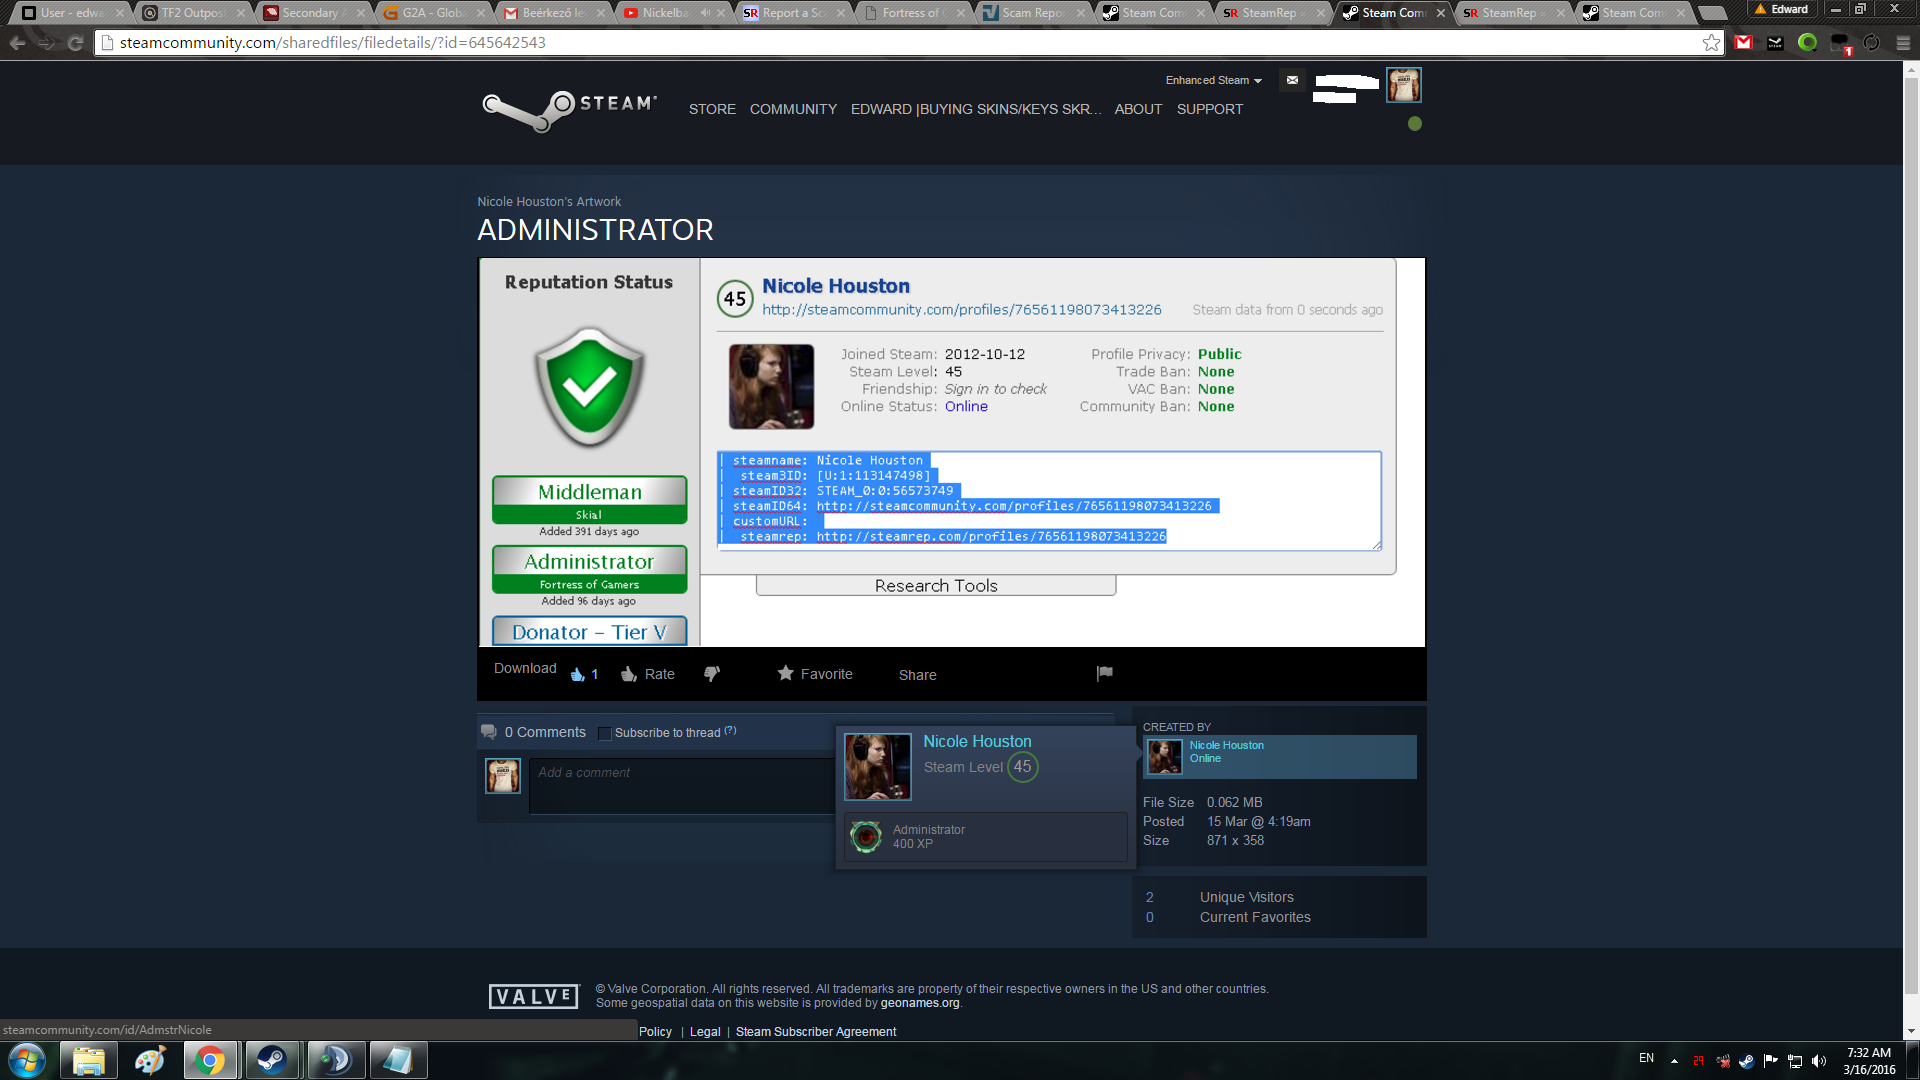Expand the Enhanced Steam dropdown
The height and width of the screenshot is (1080, 1920).
1213,80
